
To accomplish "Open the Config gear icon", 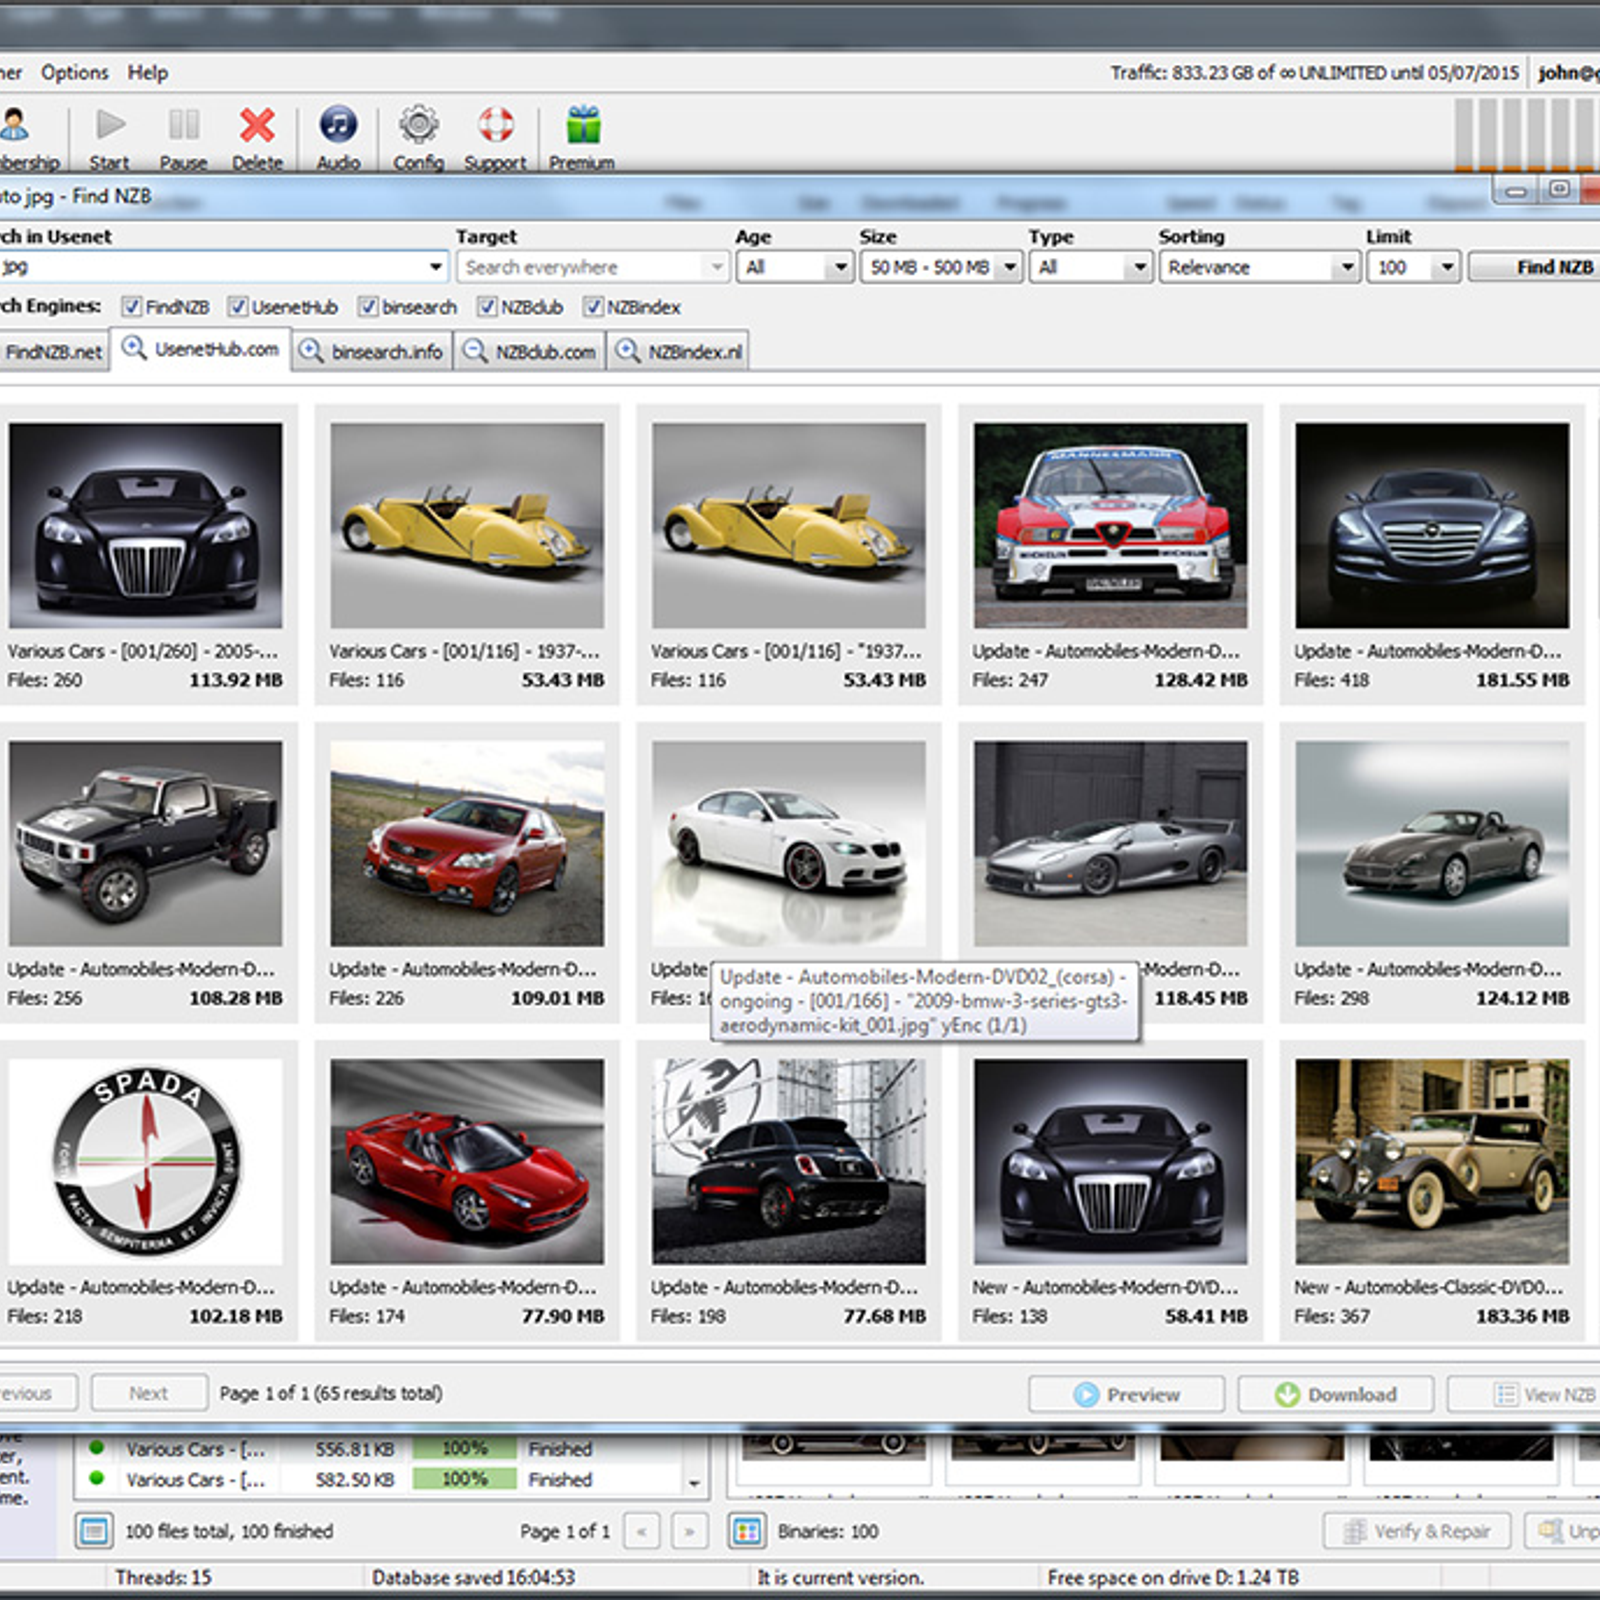I will point(418,126).
